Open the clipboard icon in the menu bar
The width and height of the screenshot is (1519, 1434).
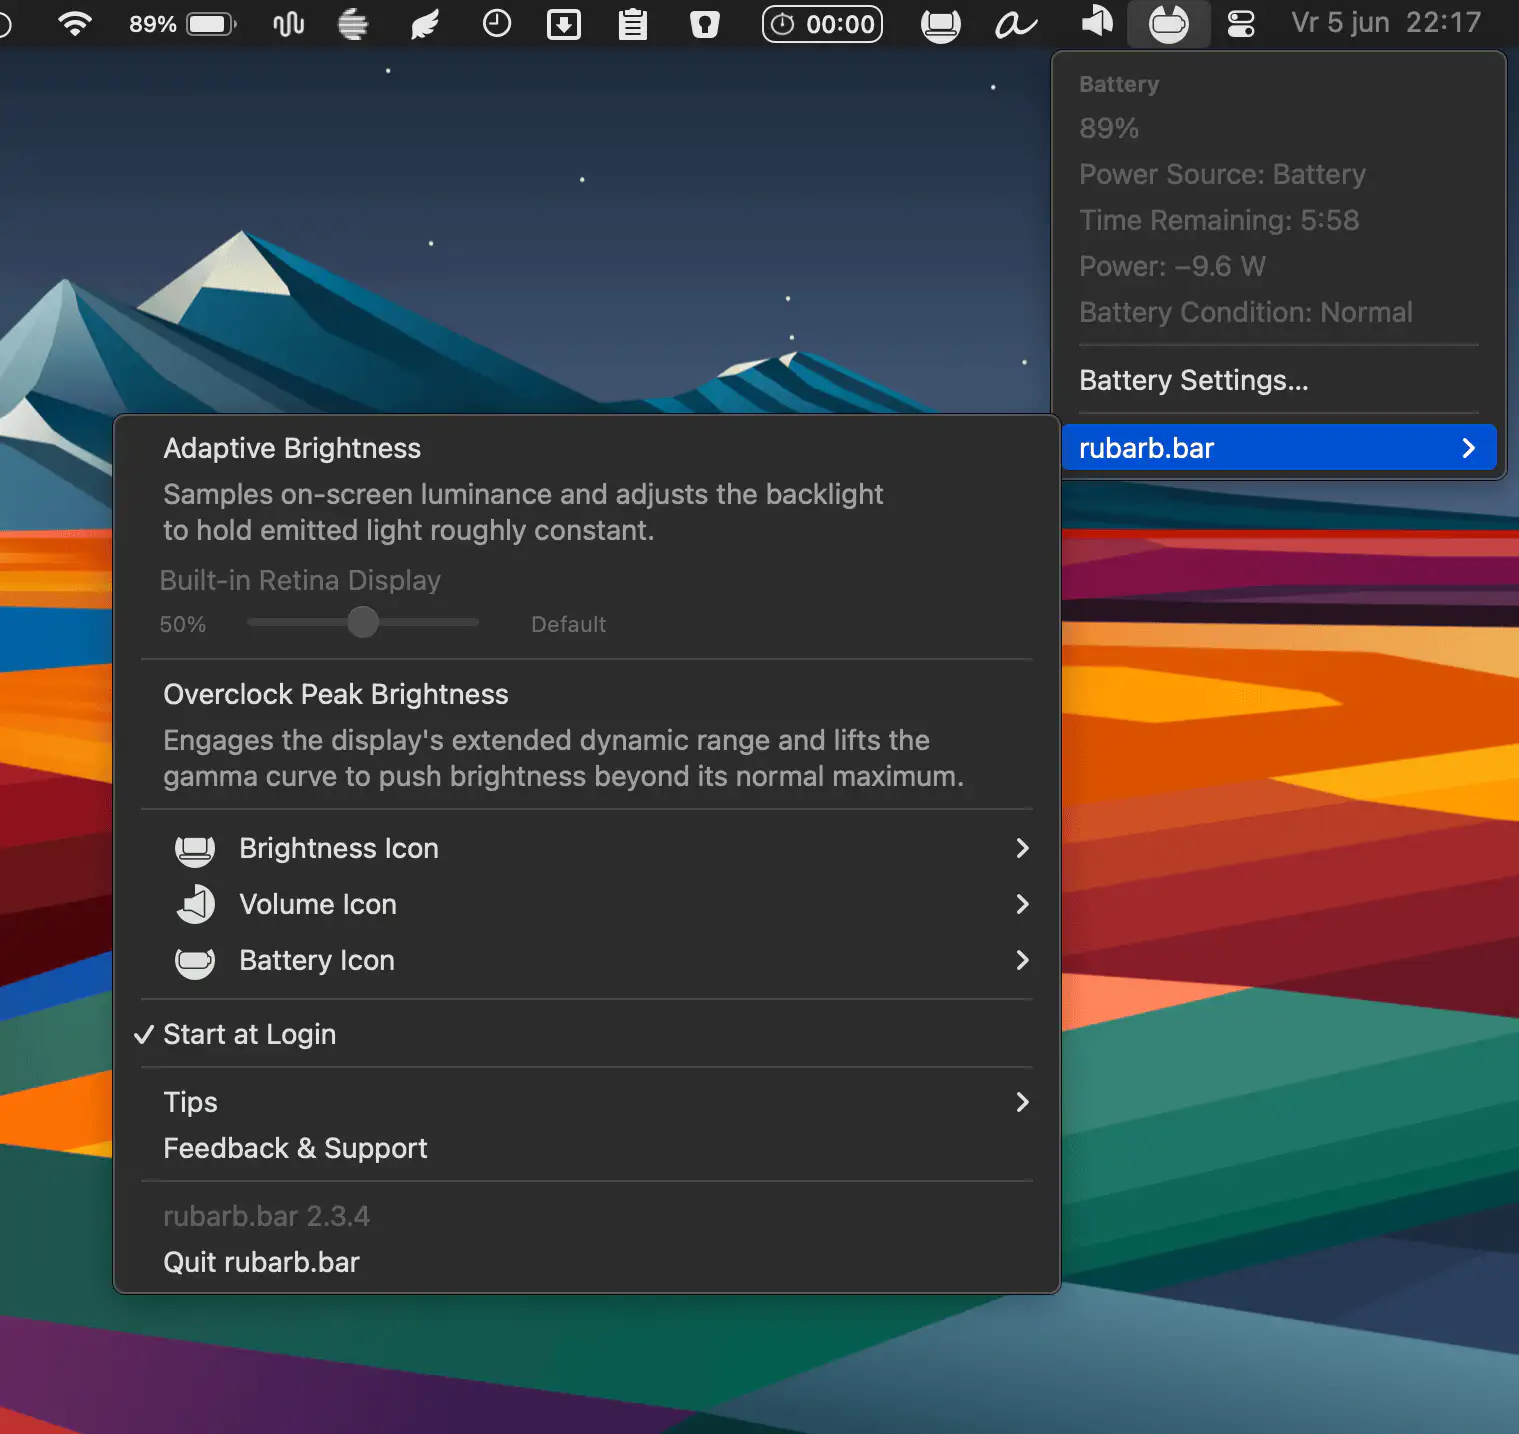coord(633,23)
